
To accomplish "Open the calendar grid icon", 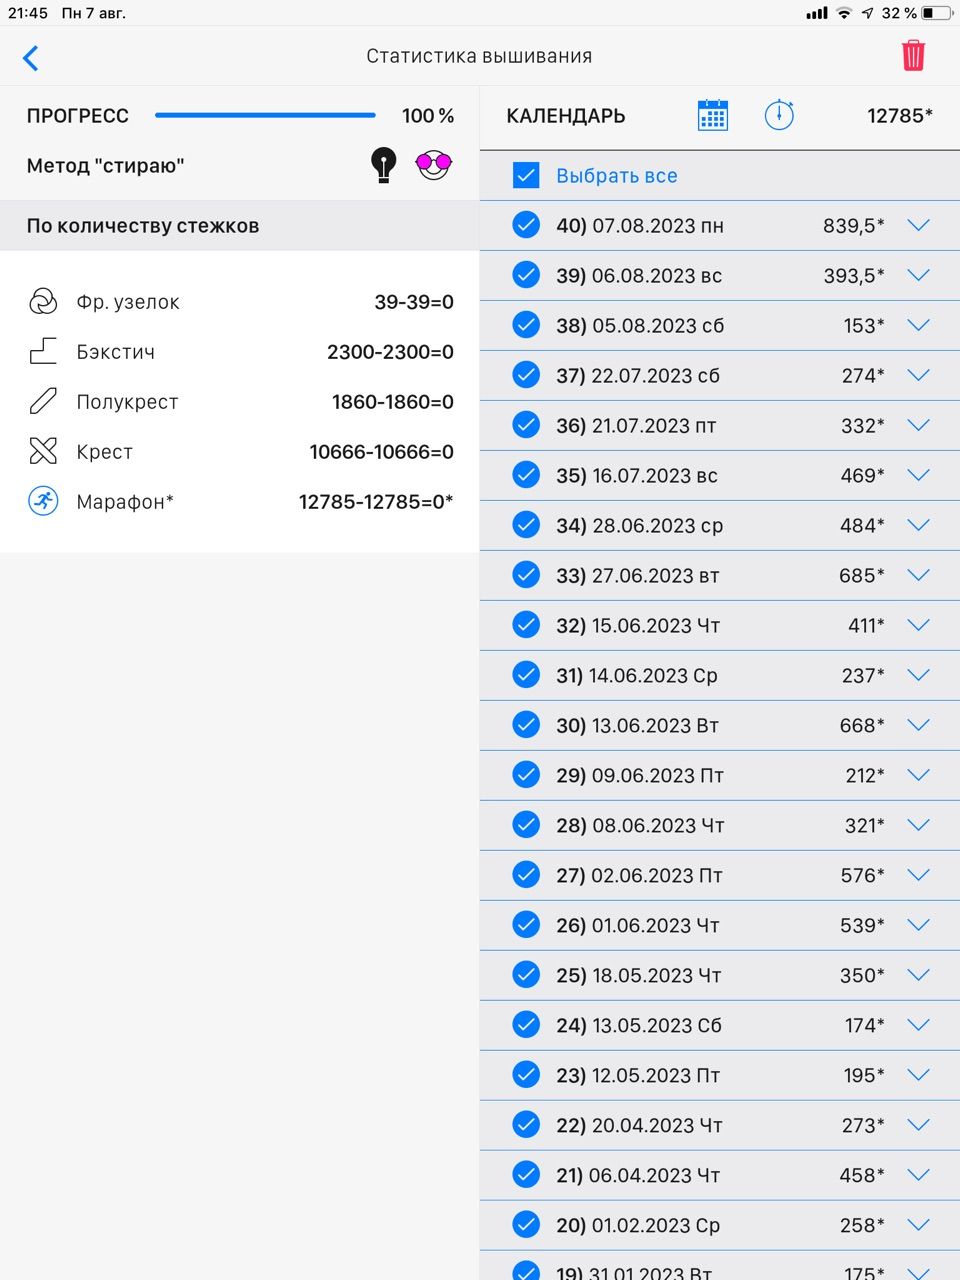I will click(x=712, y=115).
